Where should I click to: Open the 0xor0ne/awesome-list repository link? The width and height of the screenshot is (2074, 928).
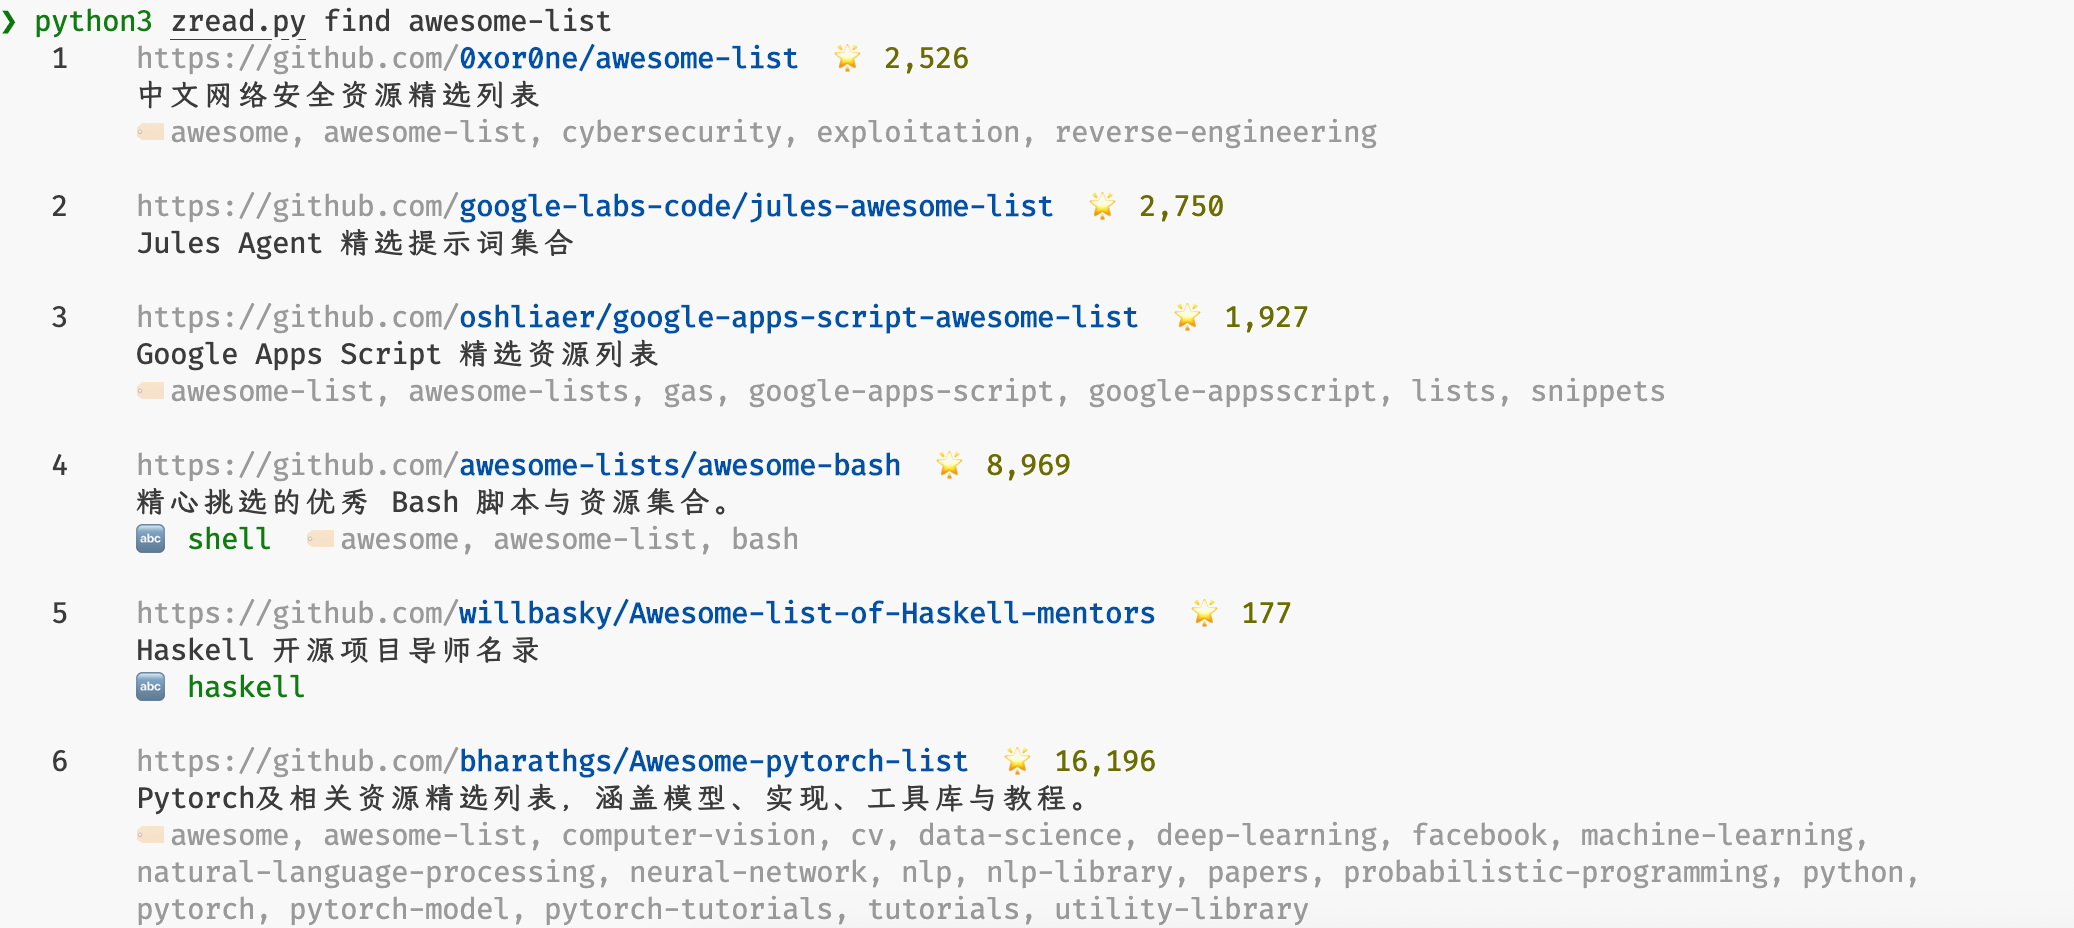(628, 58)
